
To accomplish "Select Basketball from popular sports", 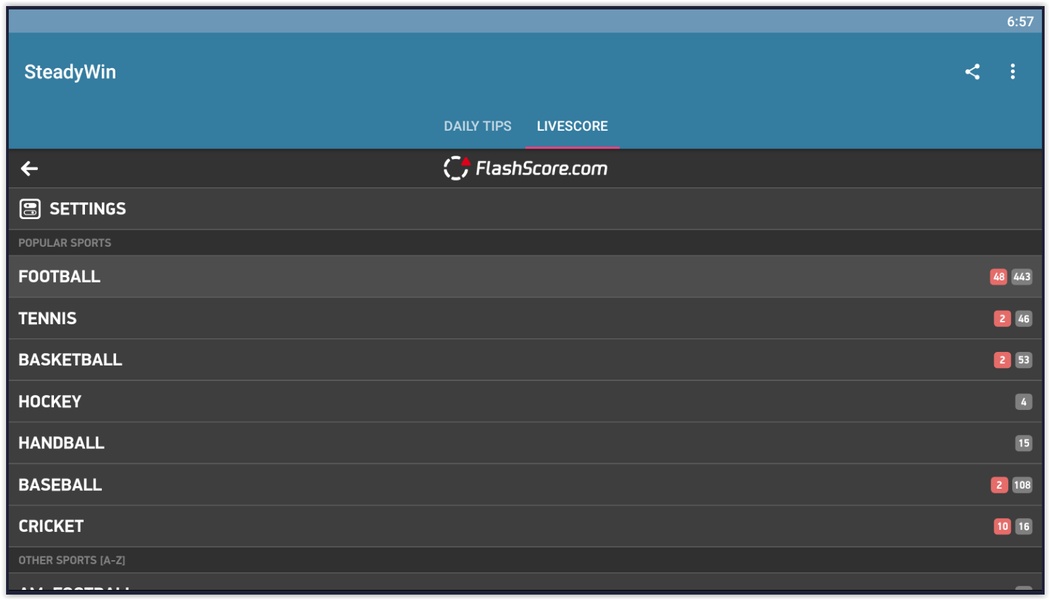I will coord(525,360).
